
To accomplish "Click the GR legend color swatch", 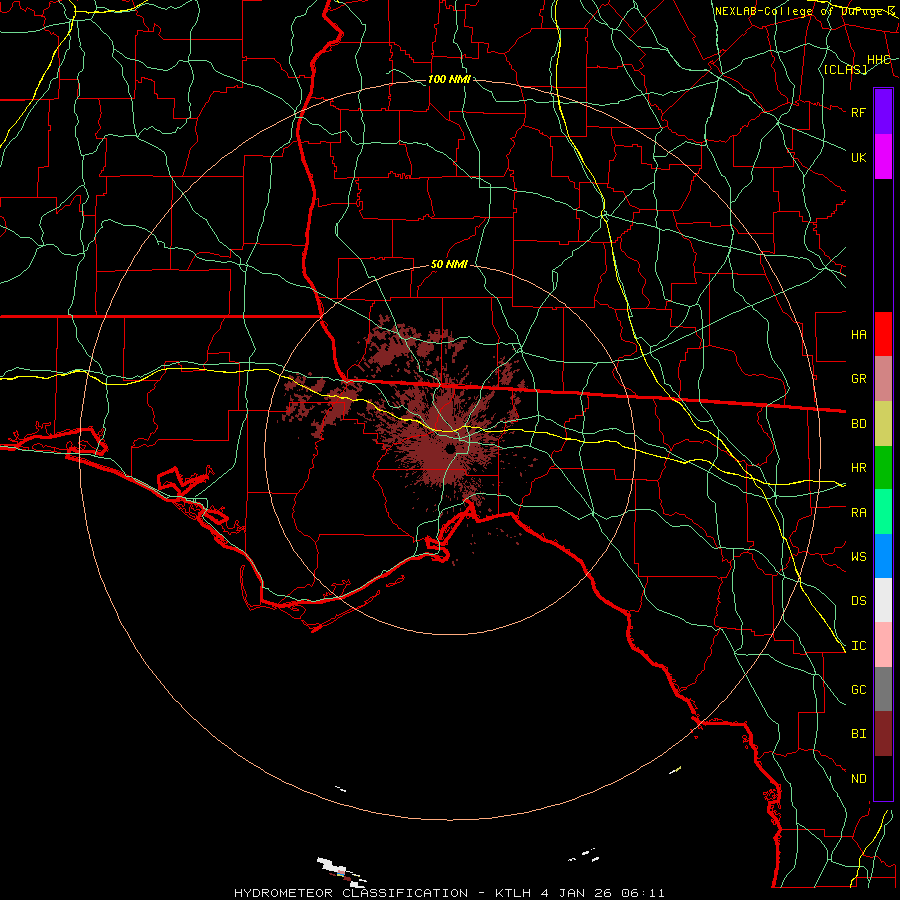I will pyautogui.click(x=883, y=378).
